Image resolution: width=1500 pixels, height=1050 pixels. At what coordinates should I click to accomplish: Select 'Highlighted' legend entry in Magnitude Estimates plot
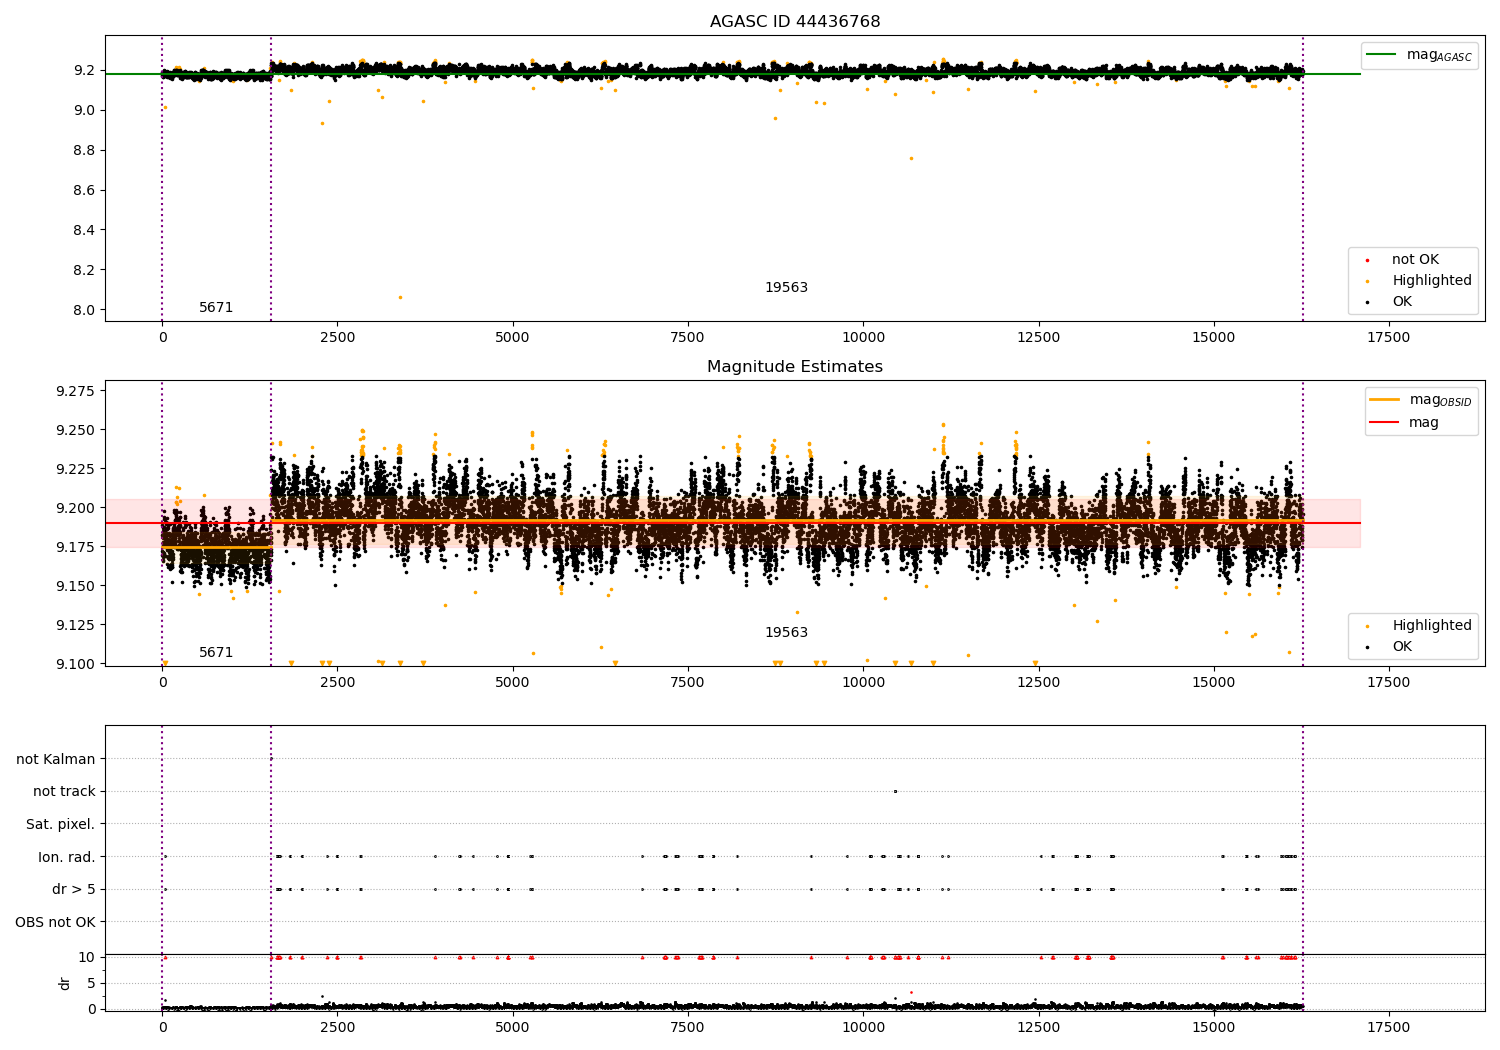1431,626
